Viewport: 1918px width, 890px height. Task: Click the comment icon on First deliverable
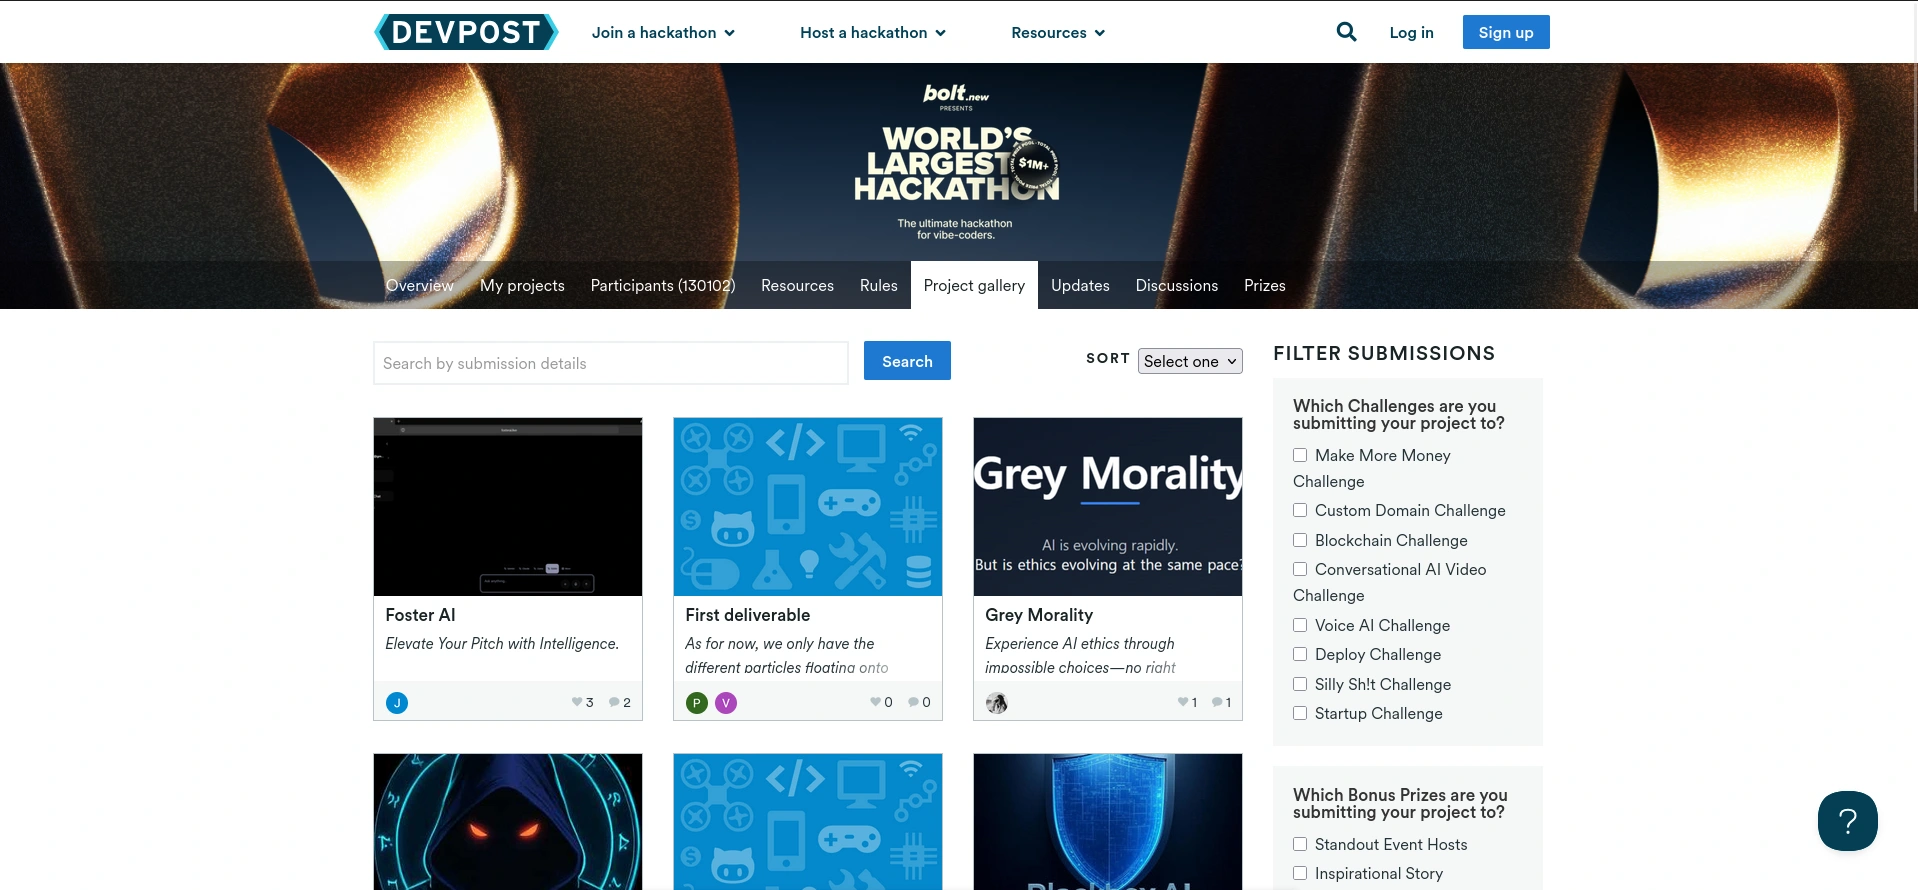(913, 702)
